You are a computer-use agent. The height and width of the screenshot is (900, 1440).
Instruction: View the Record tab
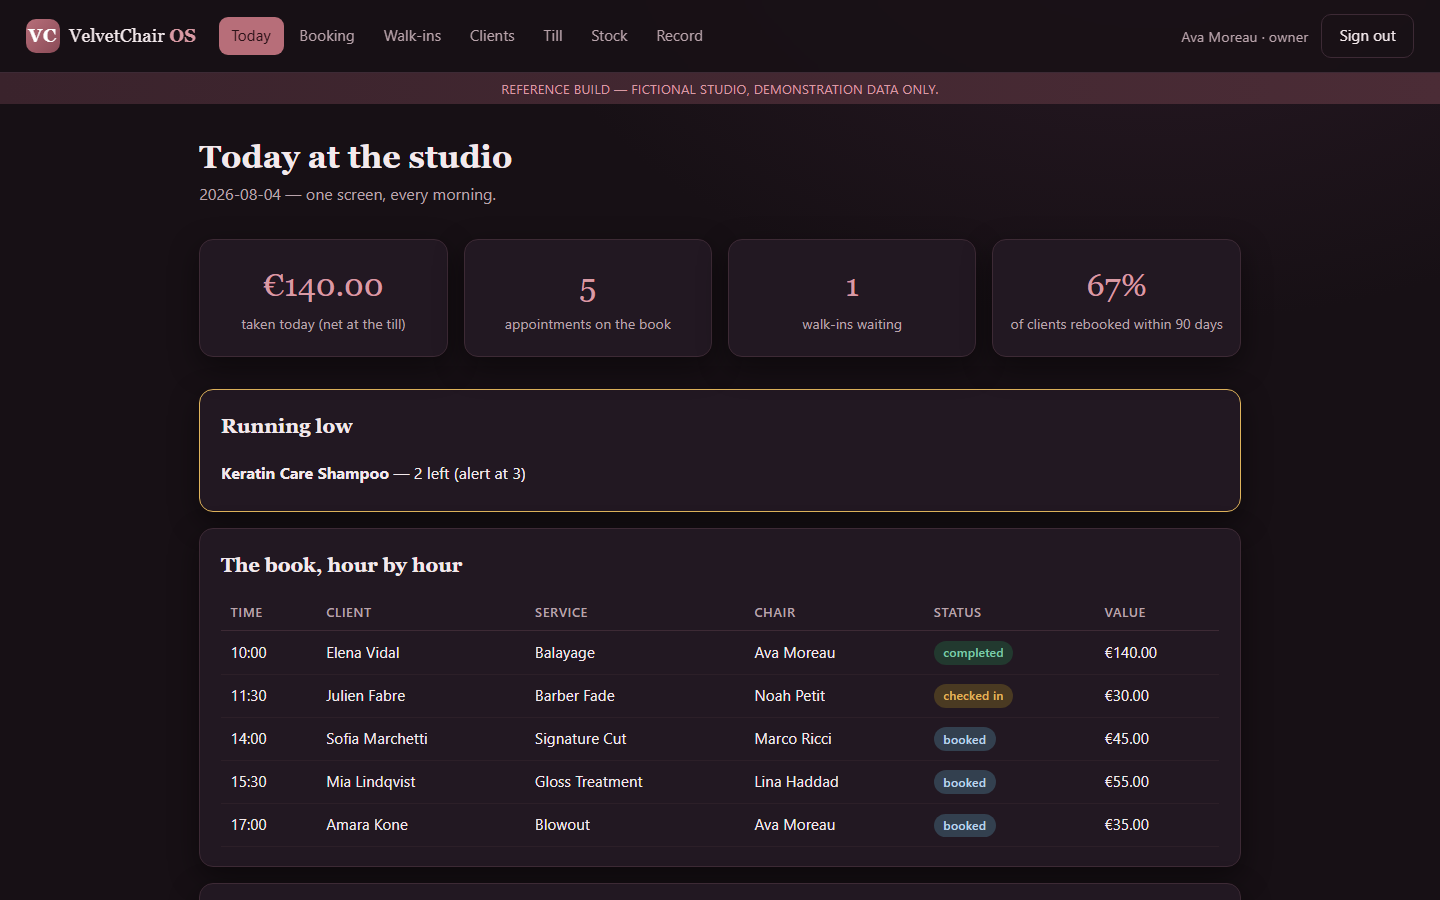click(x=679, y=36)
